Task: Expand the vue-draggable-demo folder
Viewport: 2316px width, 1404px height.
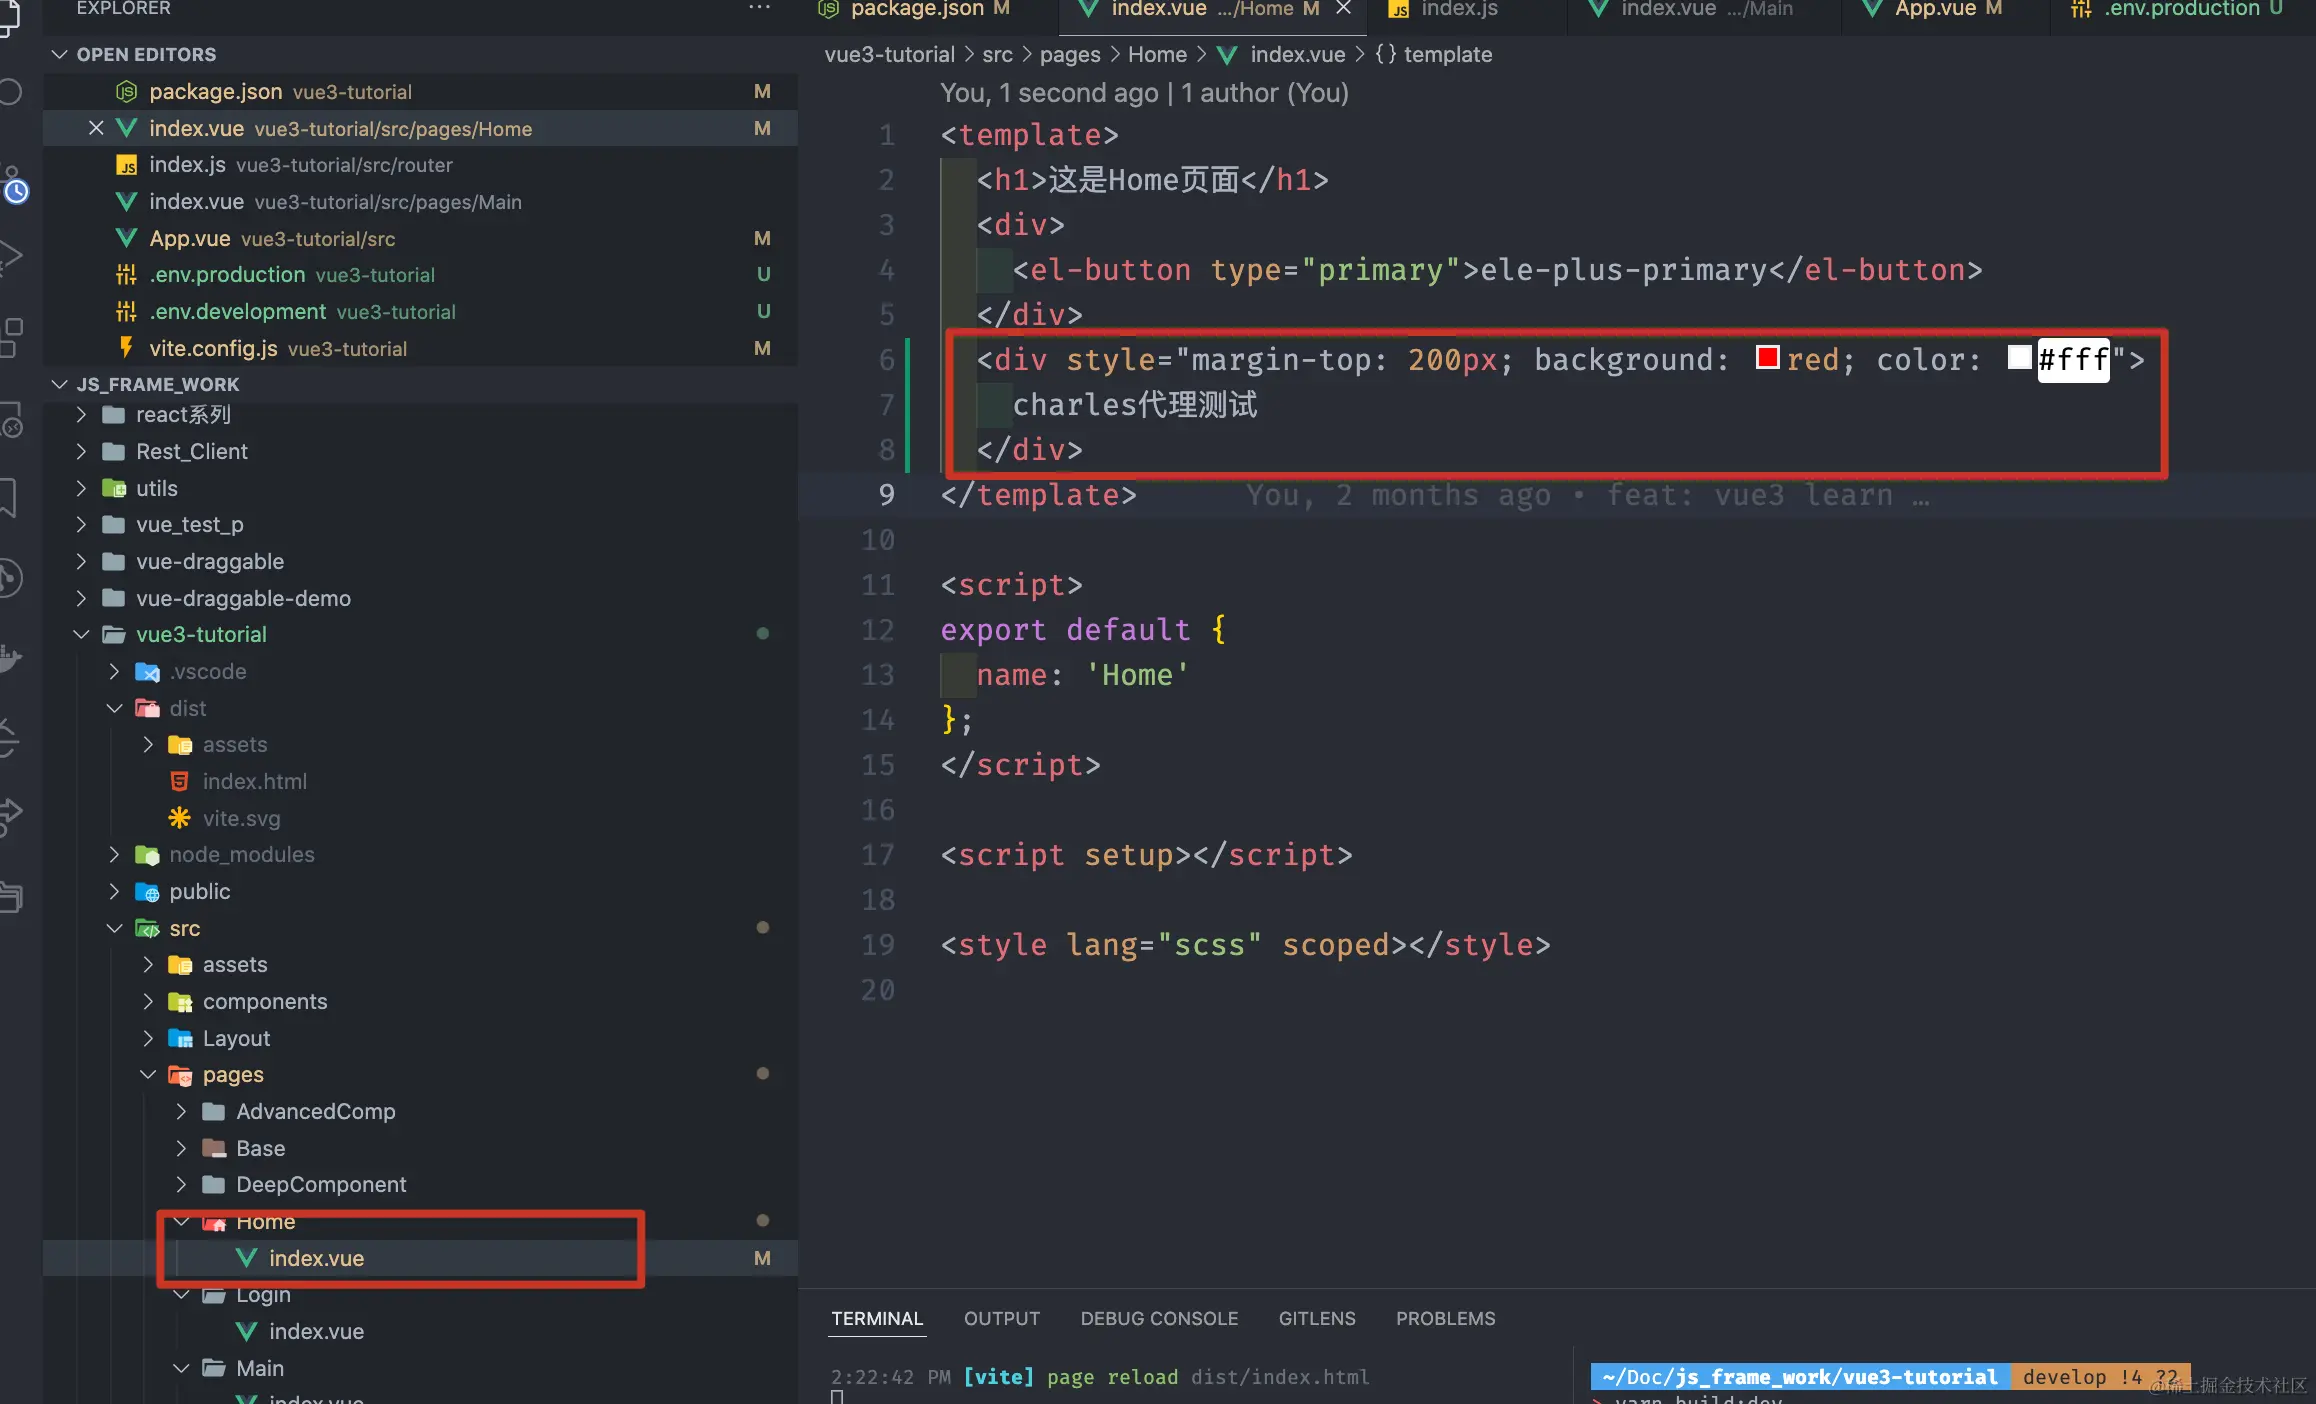Action: tap(81, 598)
